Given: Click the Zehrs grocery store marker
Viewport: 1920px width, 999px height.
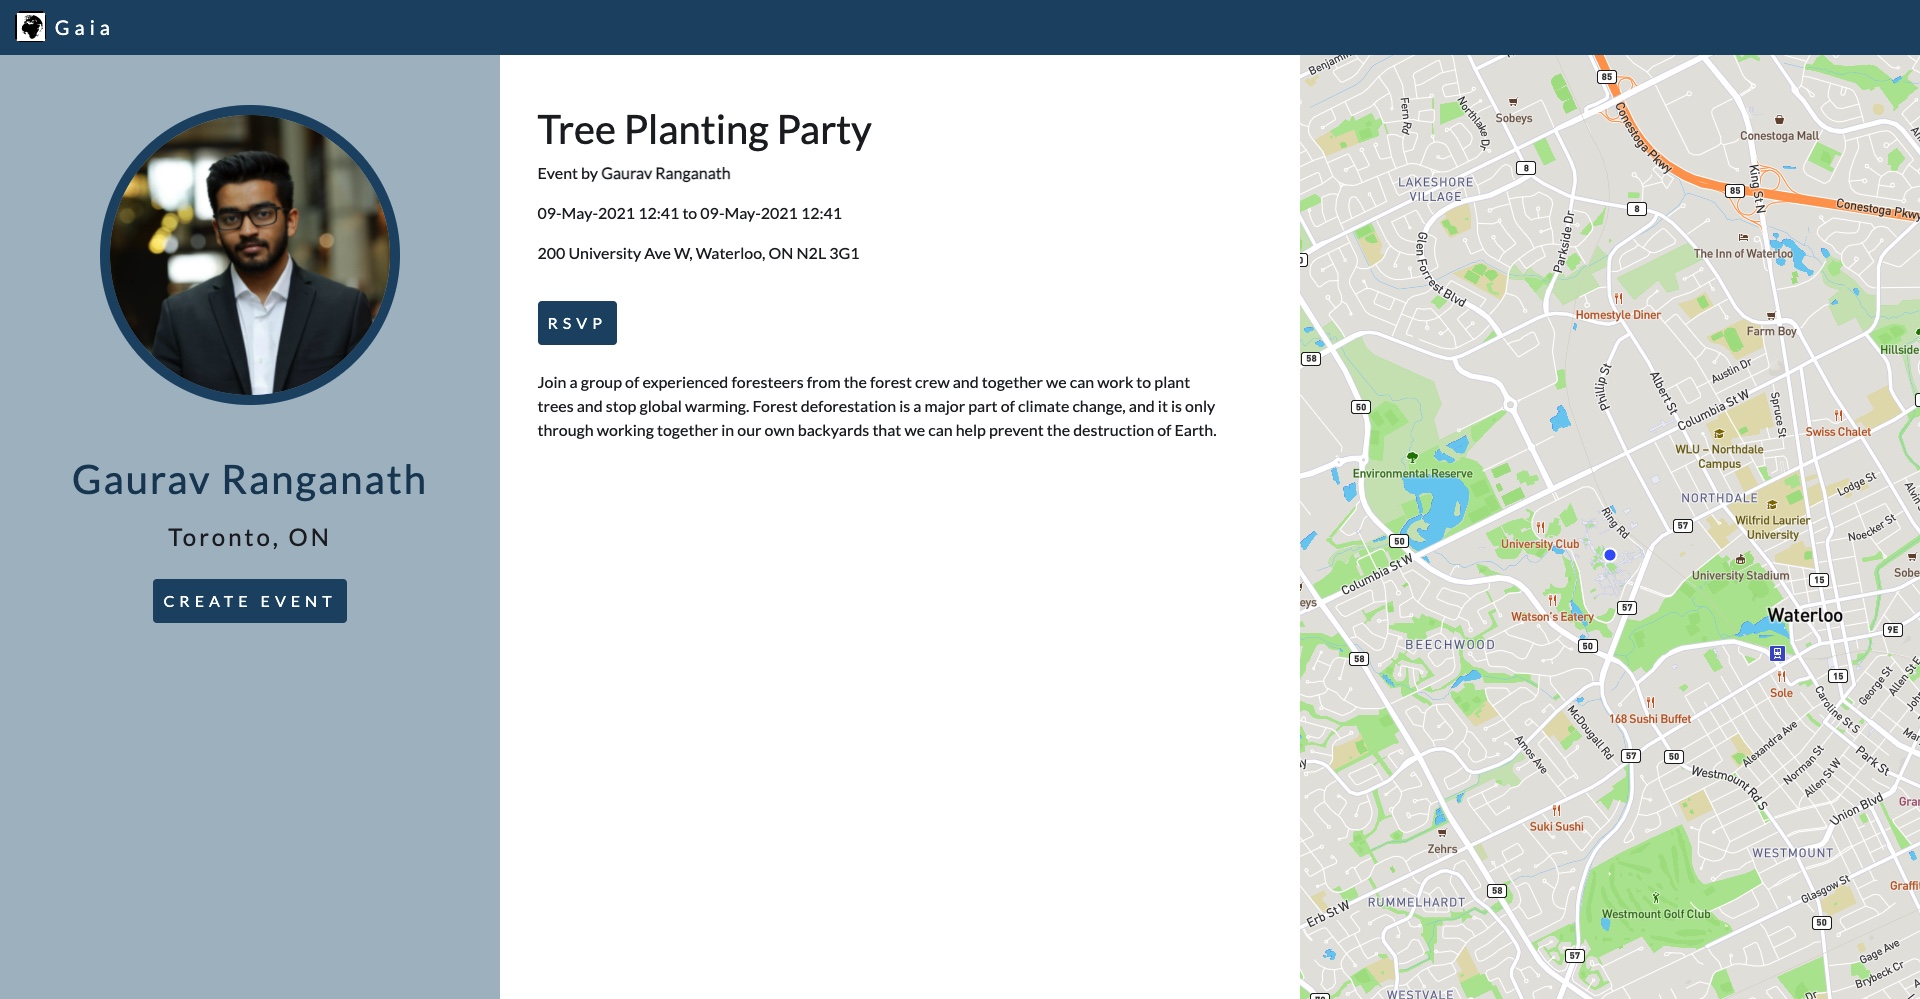Looking at the screenshot, I should click(x=1442, y=833).
